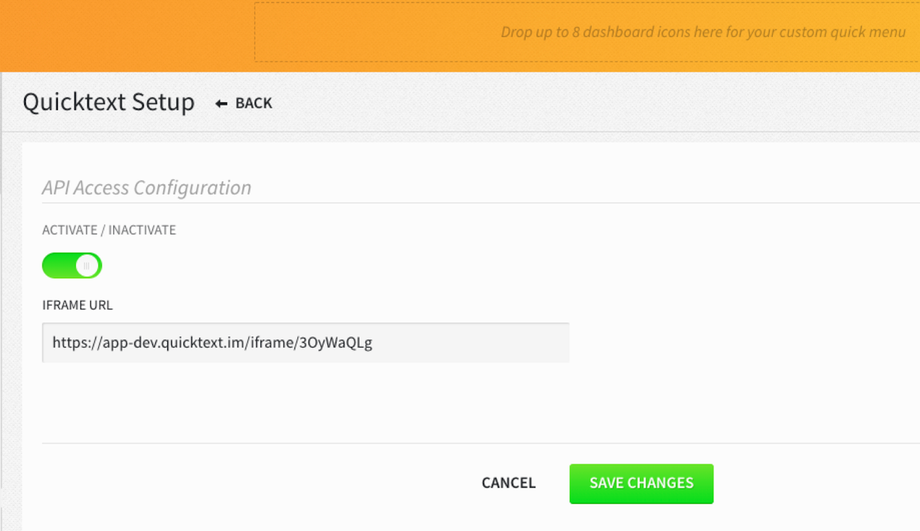The image size is (920, 531).
Task: Click the SAVE CHANGES button
Action: 641,483
